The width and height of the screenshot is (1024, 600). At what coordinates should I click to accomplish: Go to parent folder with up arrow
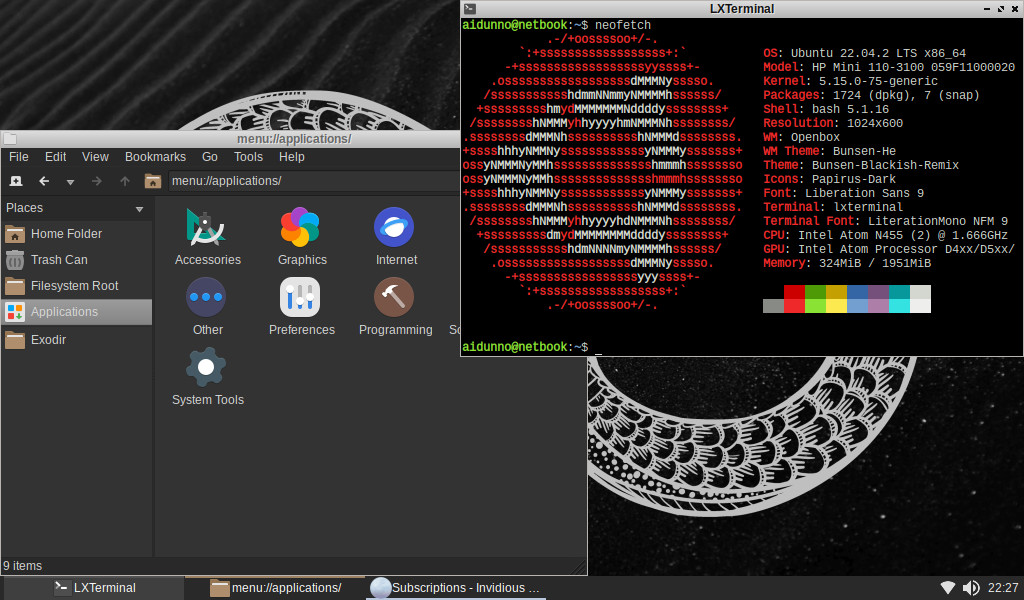point(125,181)
